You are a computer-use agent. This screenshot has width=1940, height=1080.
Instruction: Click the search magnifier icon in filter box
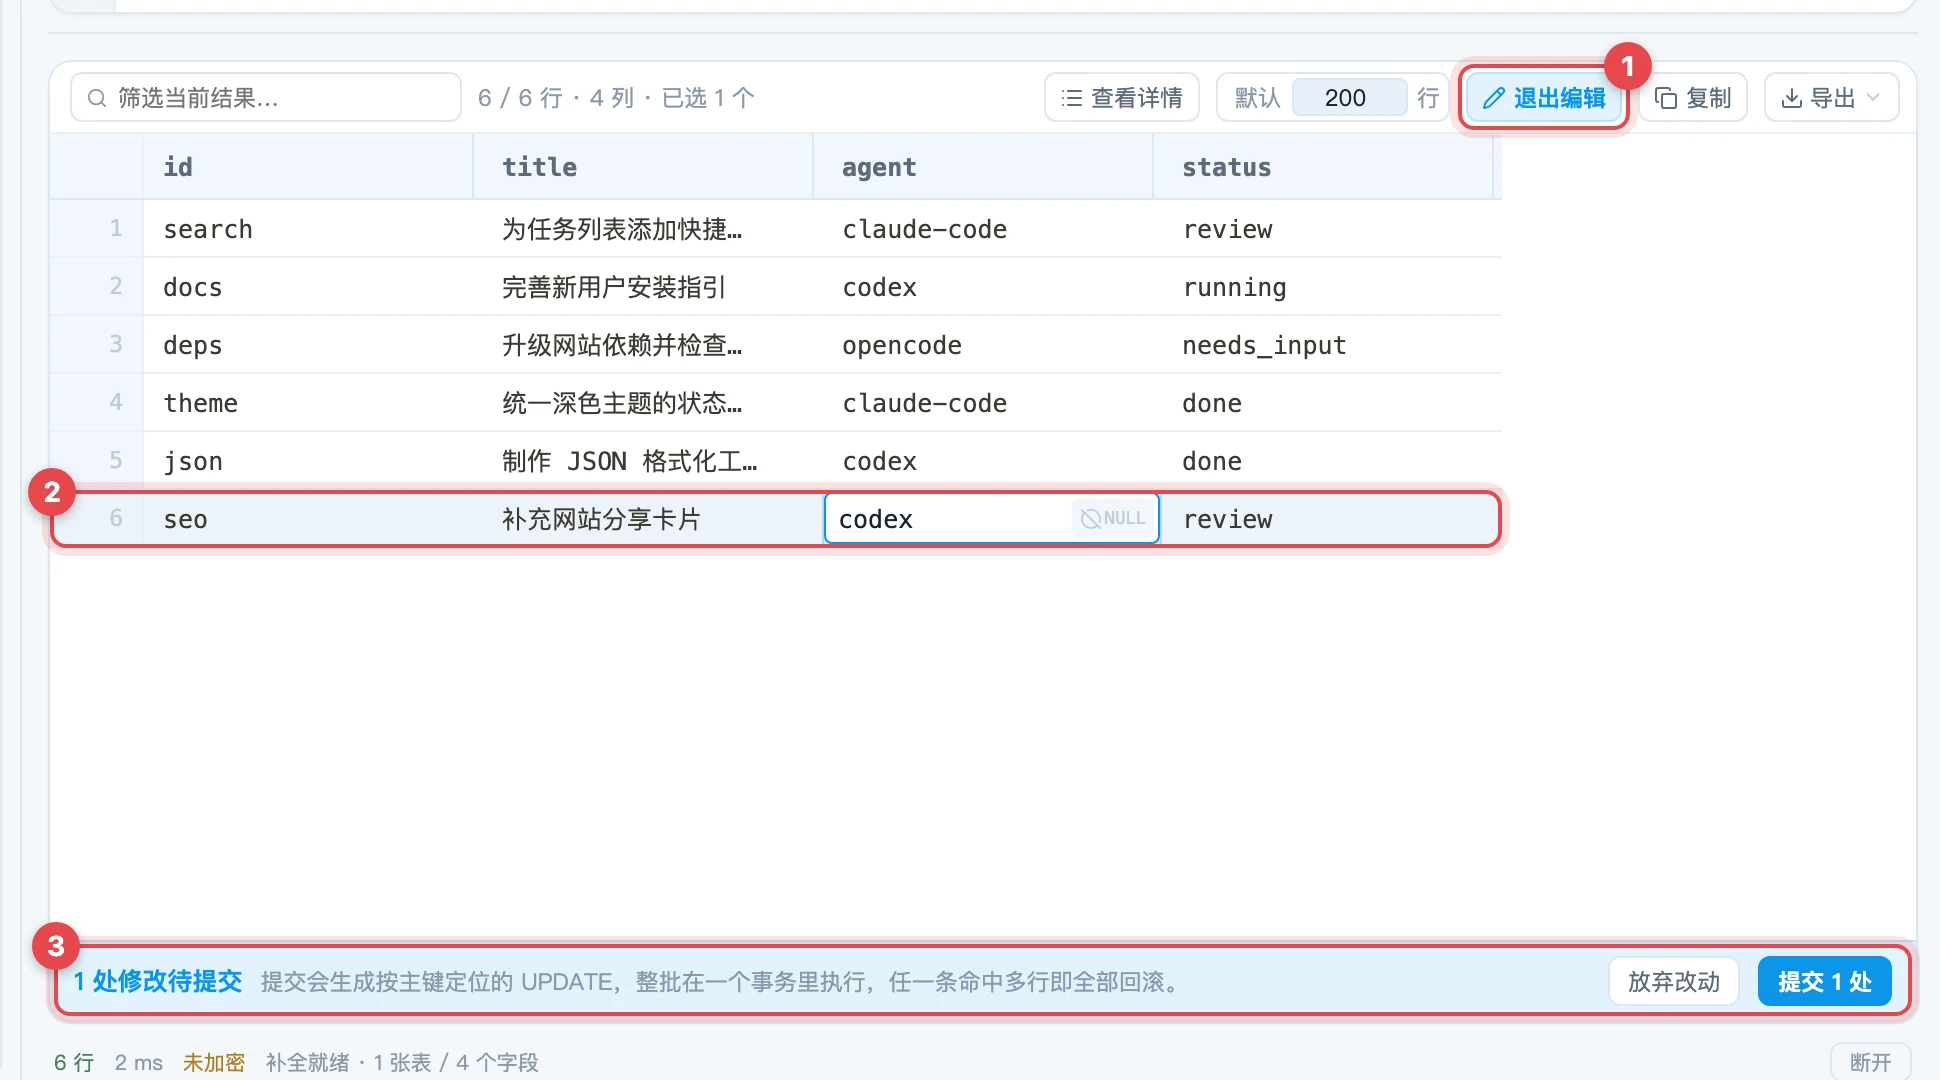(97, 98)
